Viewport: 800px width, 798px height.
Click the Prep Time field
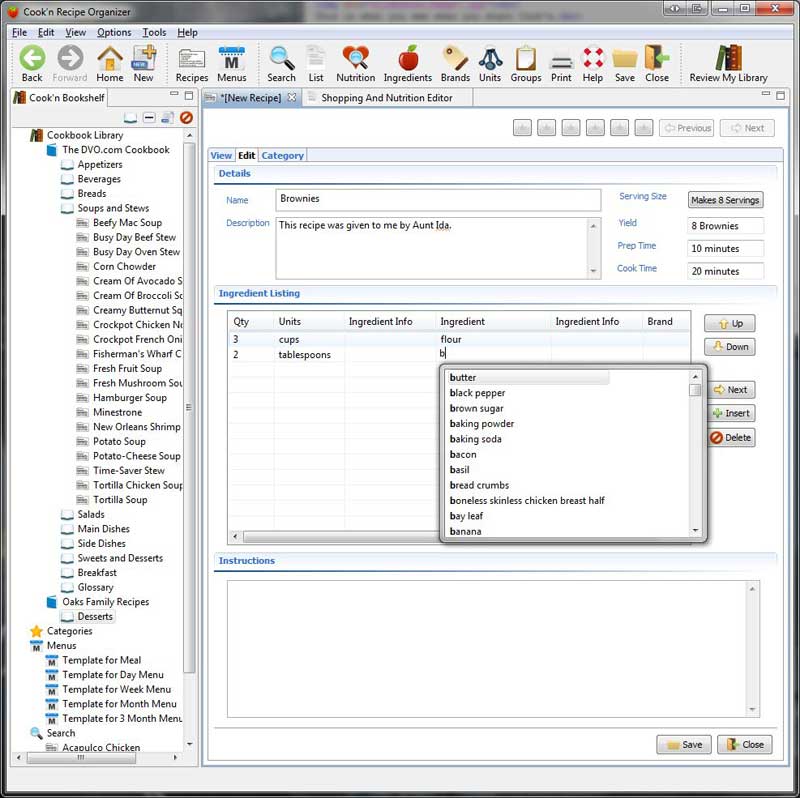pyautogui.click(x=725, y=248)
